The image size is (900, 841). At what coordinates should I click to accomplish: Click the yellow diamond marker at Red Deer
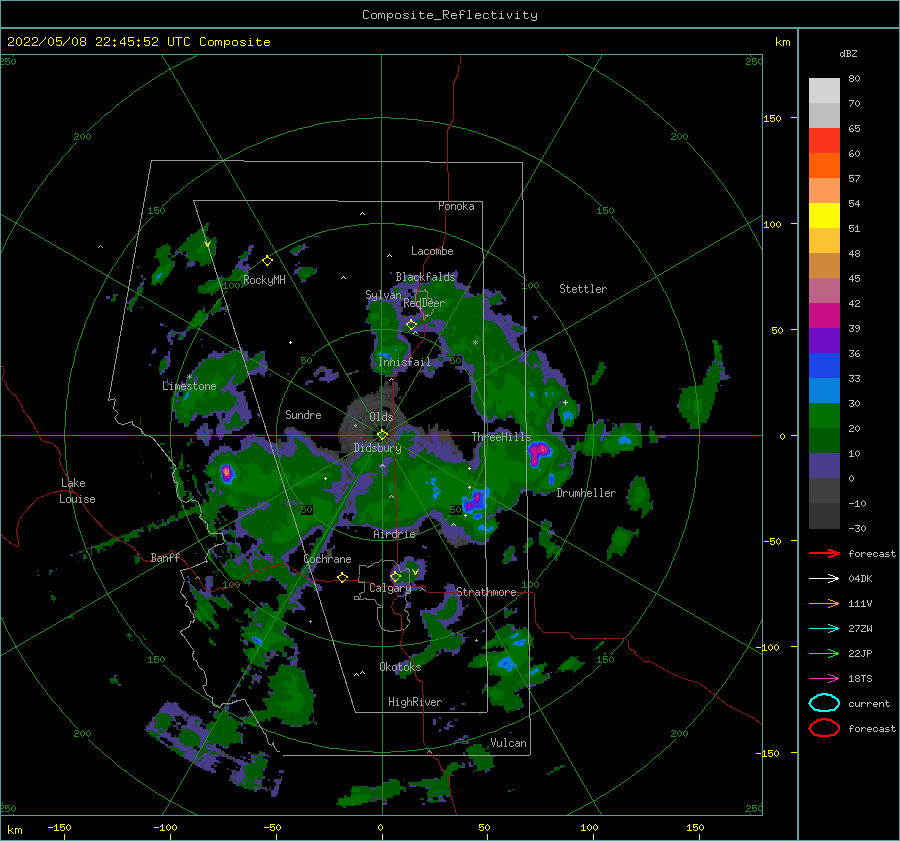tap(411, 325)
